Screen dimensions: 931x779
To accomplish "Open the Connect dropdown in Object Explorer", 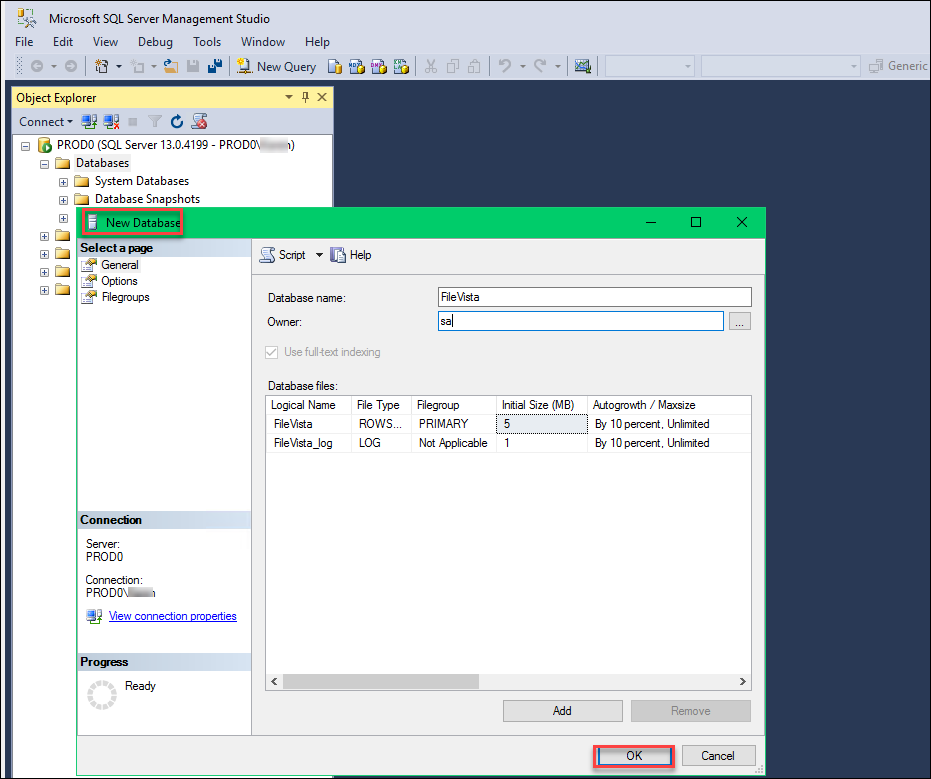I will (46, 122).
